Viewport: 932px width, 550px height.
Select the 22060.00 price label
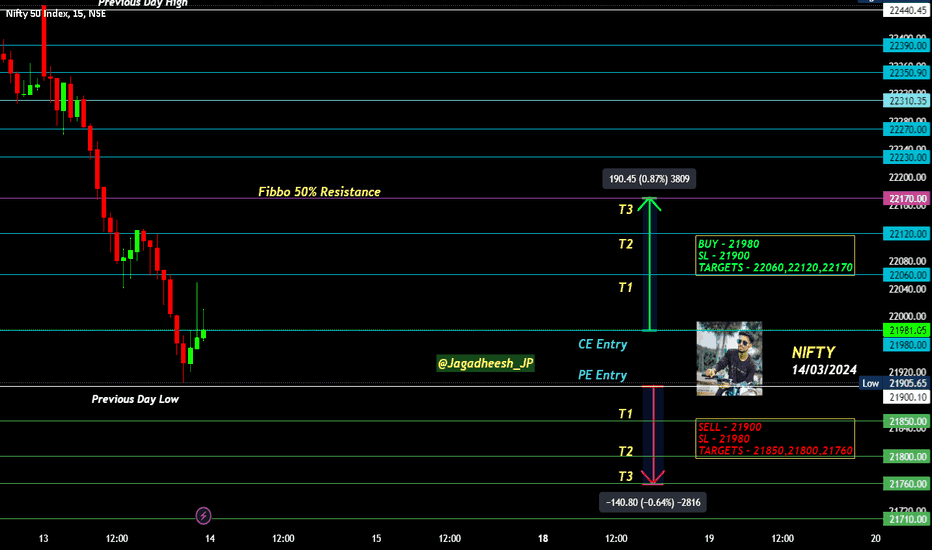point(906,275)
